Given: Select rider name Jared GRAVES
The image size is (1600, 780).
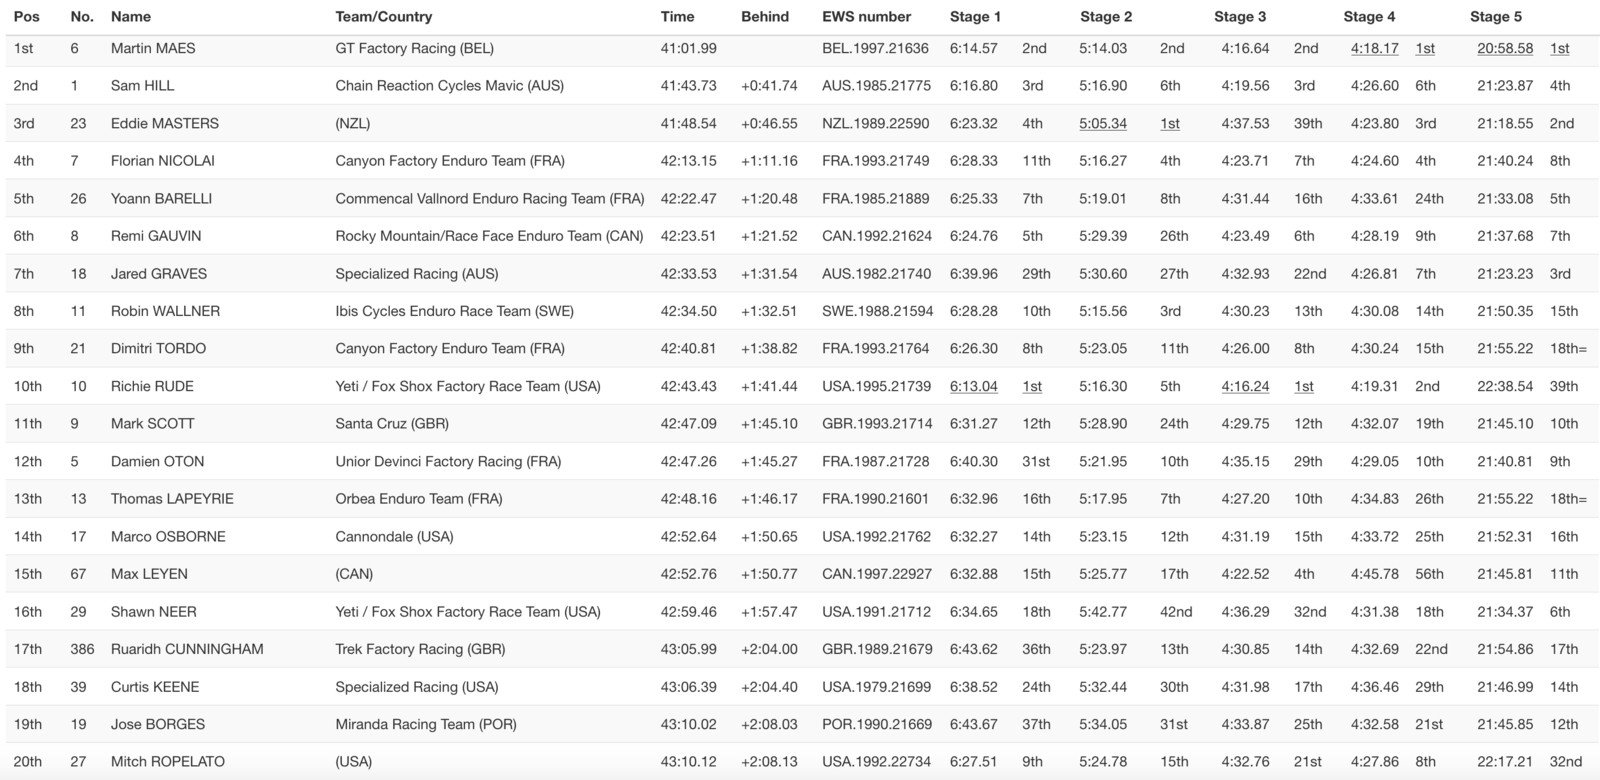Looking at the screenshot, I should tap(157, 273).
